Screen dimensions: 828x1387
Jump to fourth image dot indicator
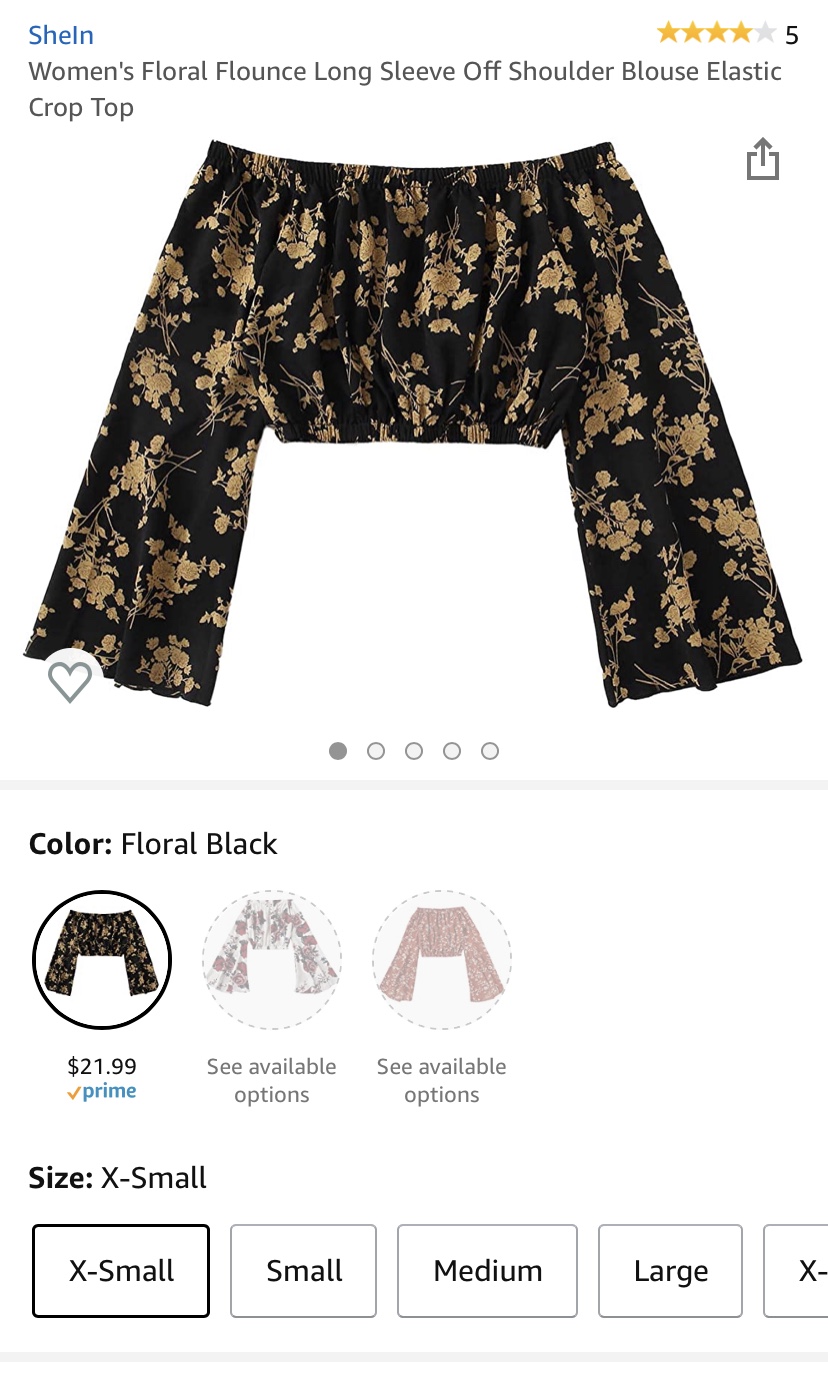coord(452,751)
